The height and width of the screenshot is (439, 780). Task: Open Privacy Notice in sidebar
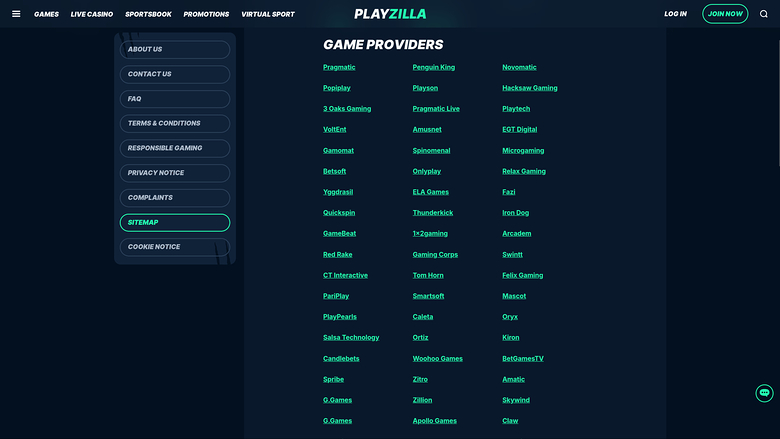[175, 173]
